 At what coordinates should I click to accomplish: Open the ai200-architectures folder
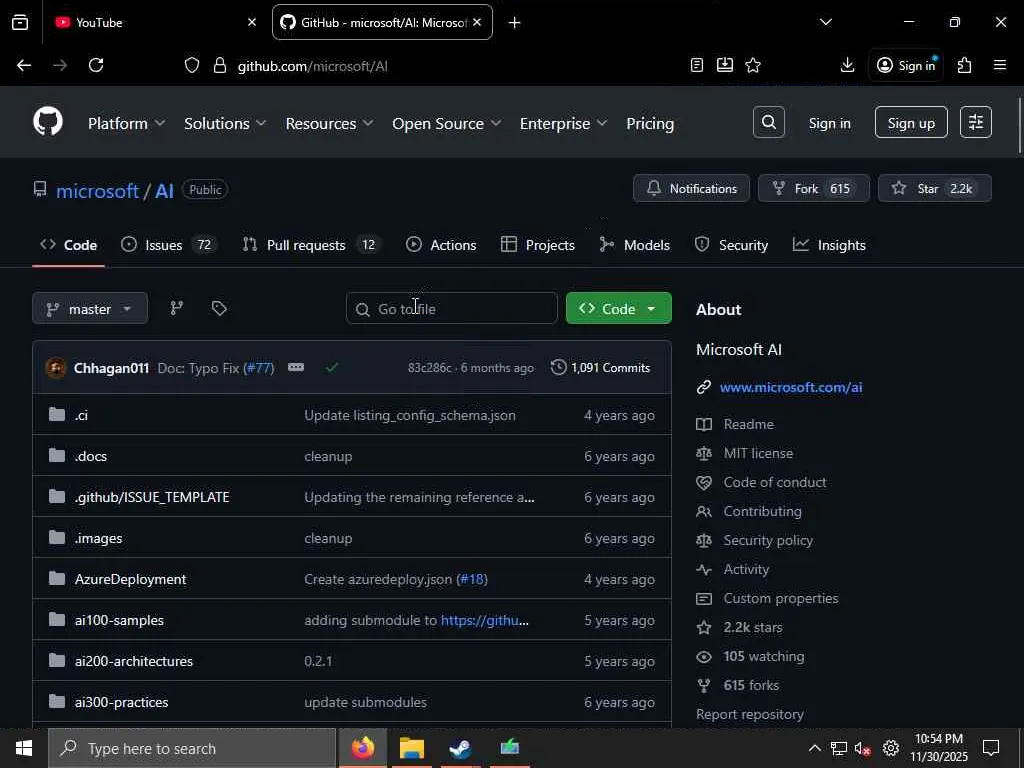pos(134,661)
